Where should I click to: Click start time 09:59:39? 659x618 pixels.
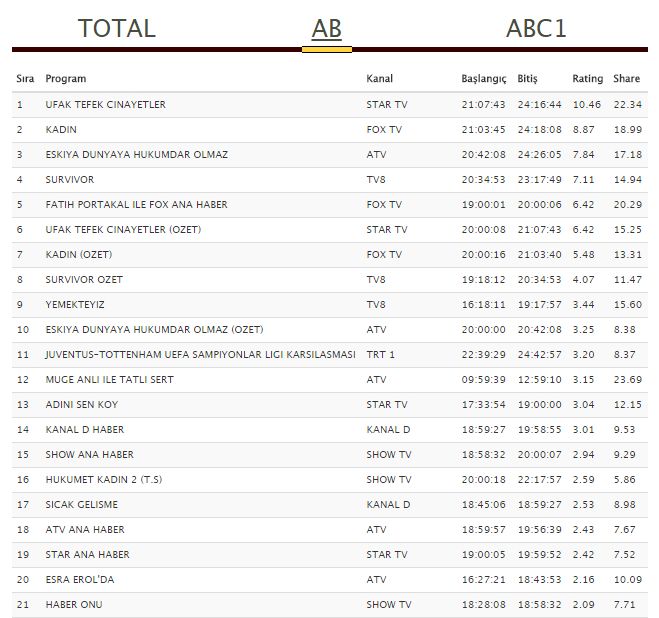pyautogui.click(x=484, y=380)
